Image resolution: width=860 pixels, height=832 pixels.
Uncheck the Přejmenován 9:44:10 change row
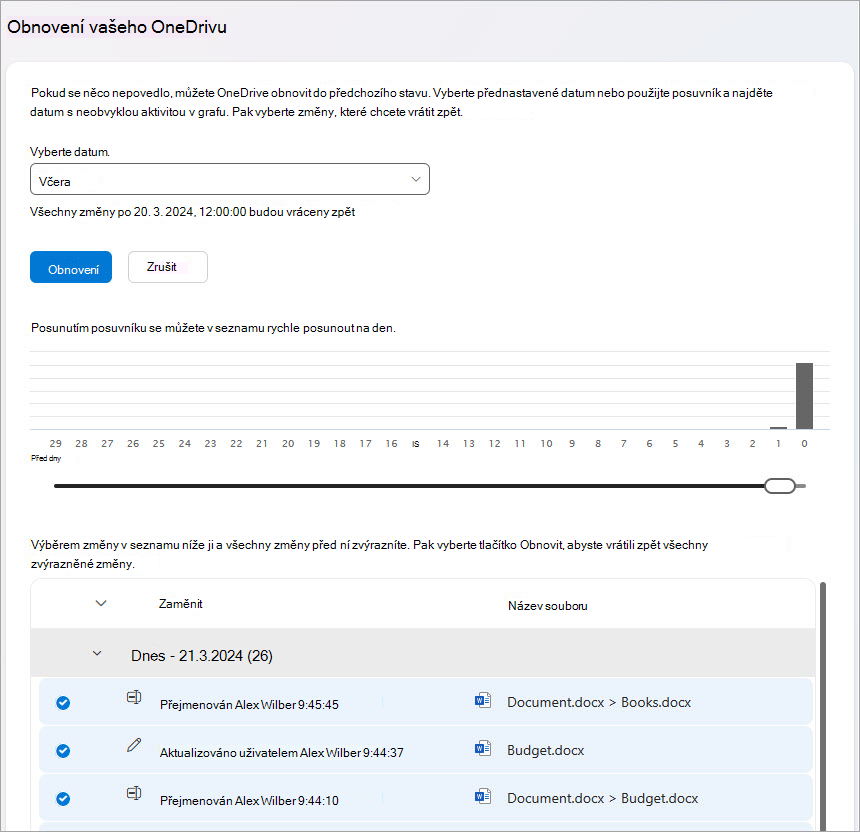coord(63,799)
